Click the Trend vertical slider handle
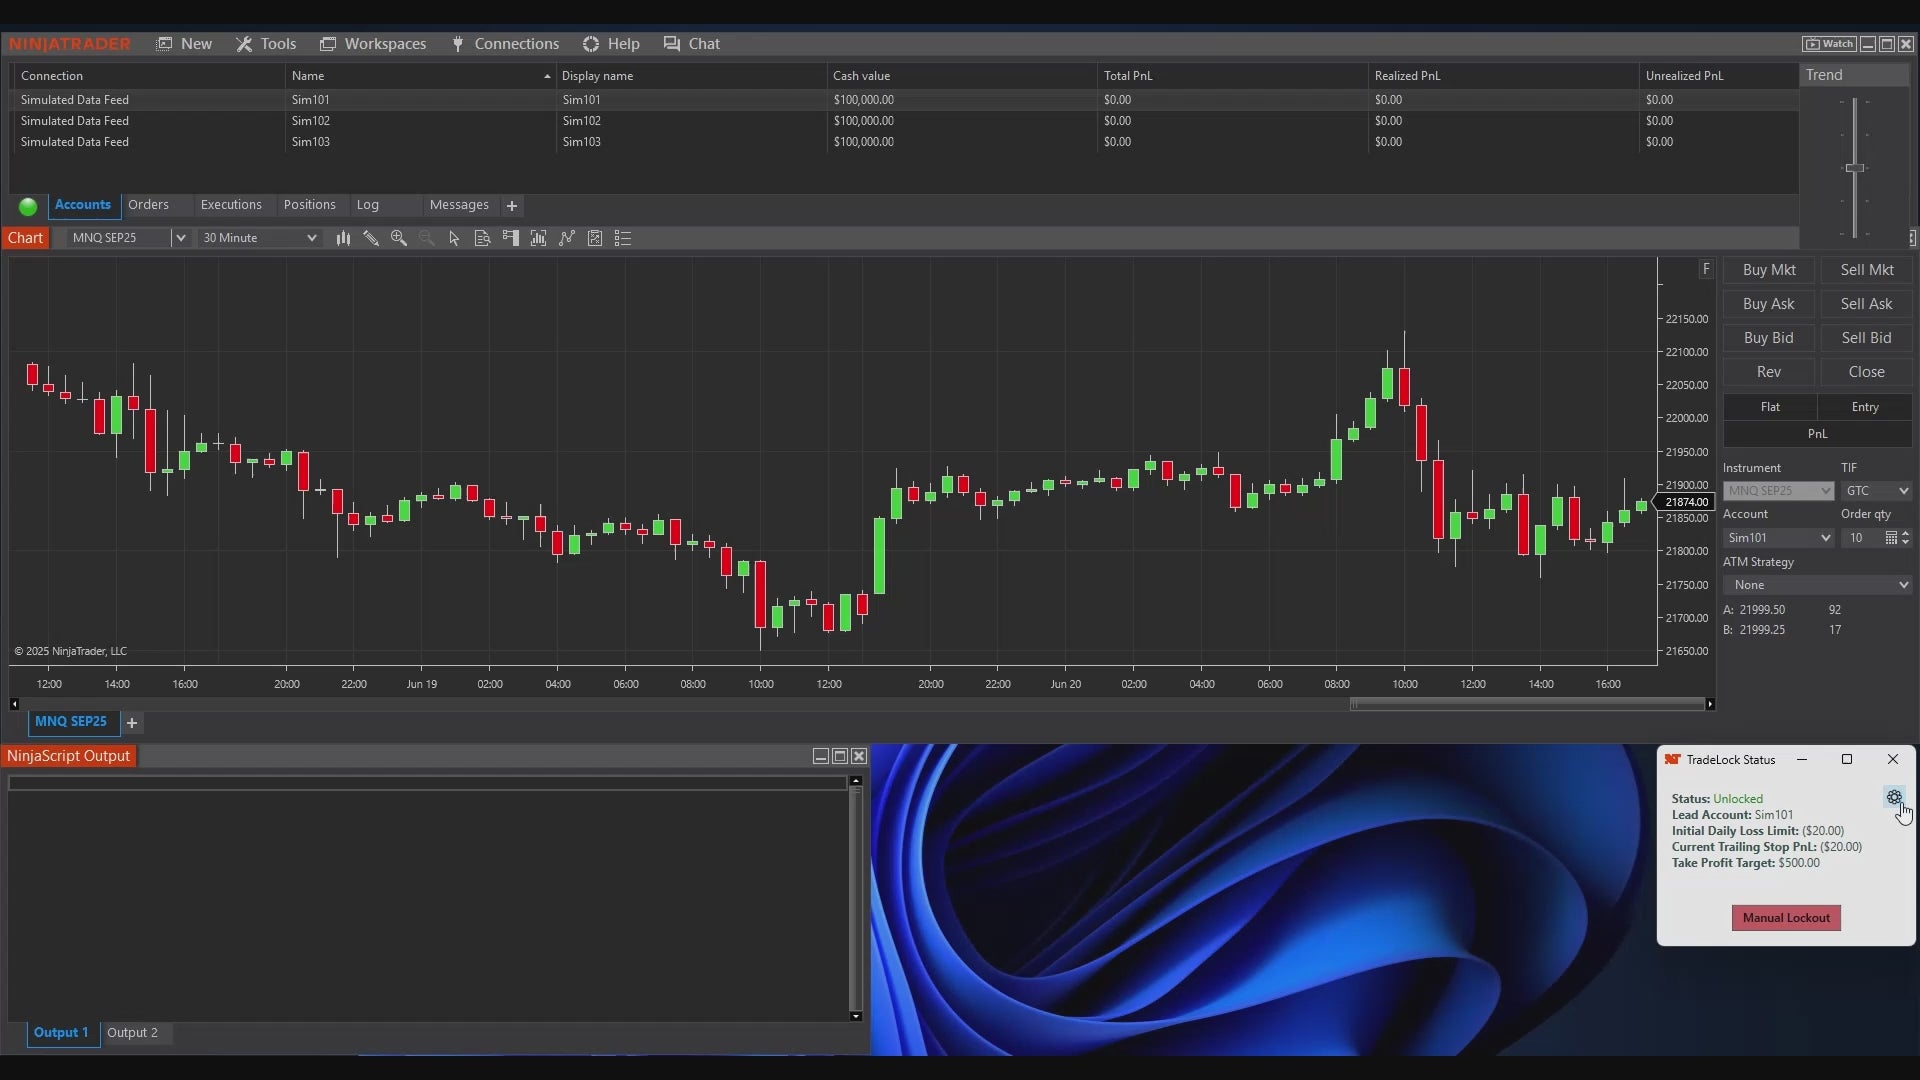Screen dimensions: 1920x1080 tap(1855, 168)
